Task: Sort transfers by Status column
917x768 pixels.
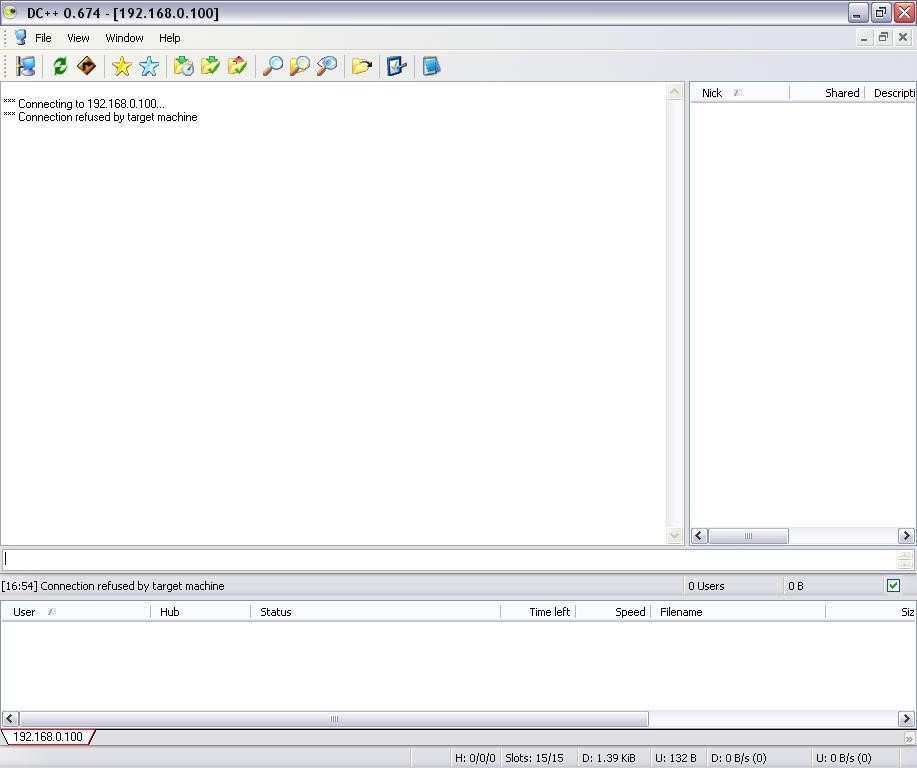Action: [x=375, y=612]
